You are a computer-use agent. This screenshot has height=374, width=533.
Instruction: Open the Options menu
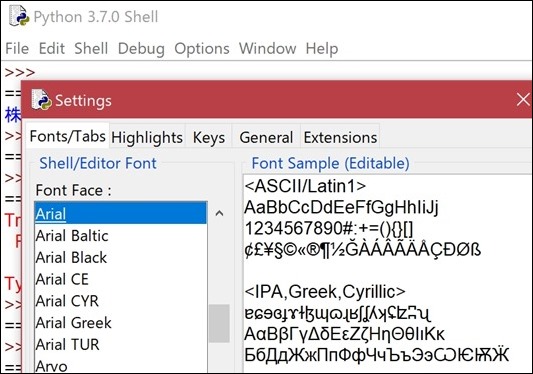coord(202,49)
